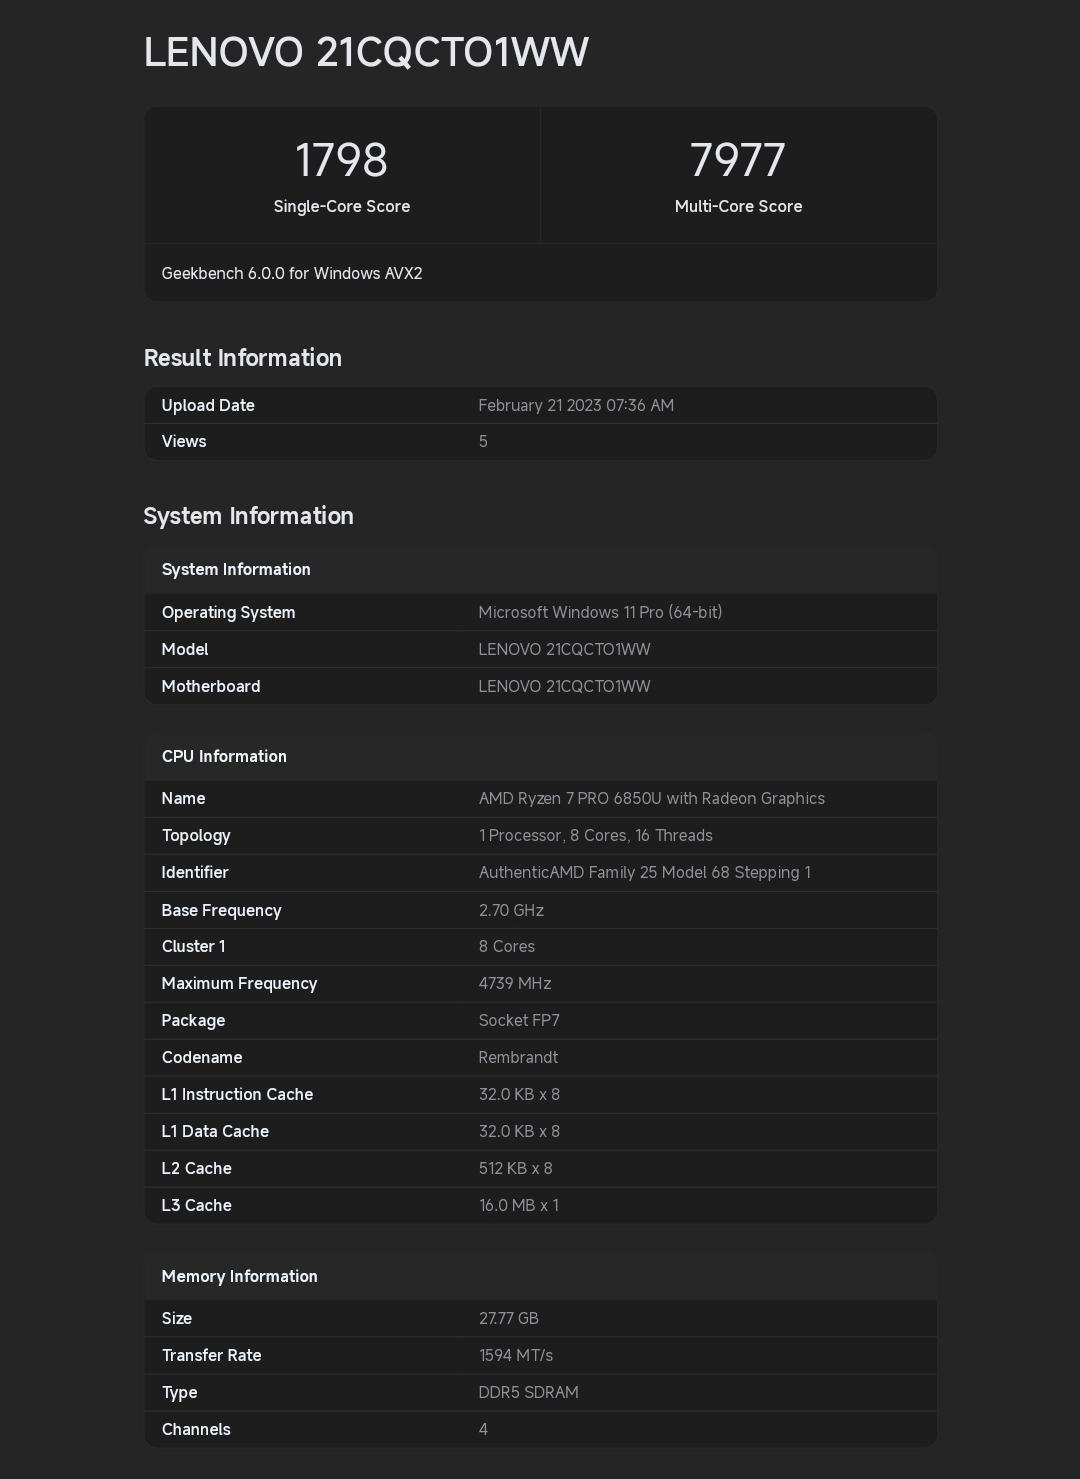This screenshot has width=1080, height=1479.
Task: Click the Topology row label
Action: click(196, 835)
